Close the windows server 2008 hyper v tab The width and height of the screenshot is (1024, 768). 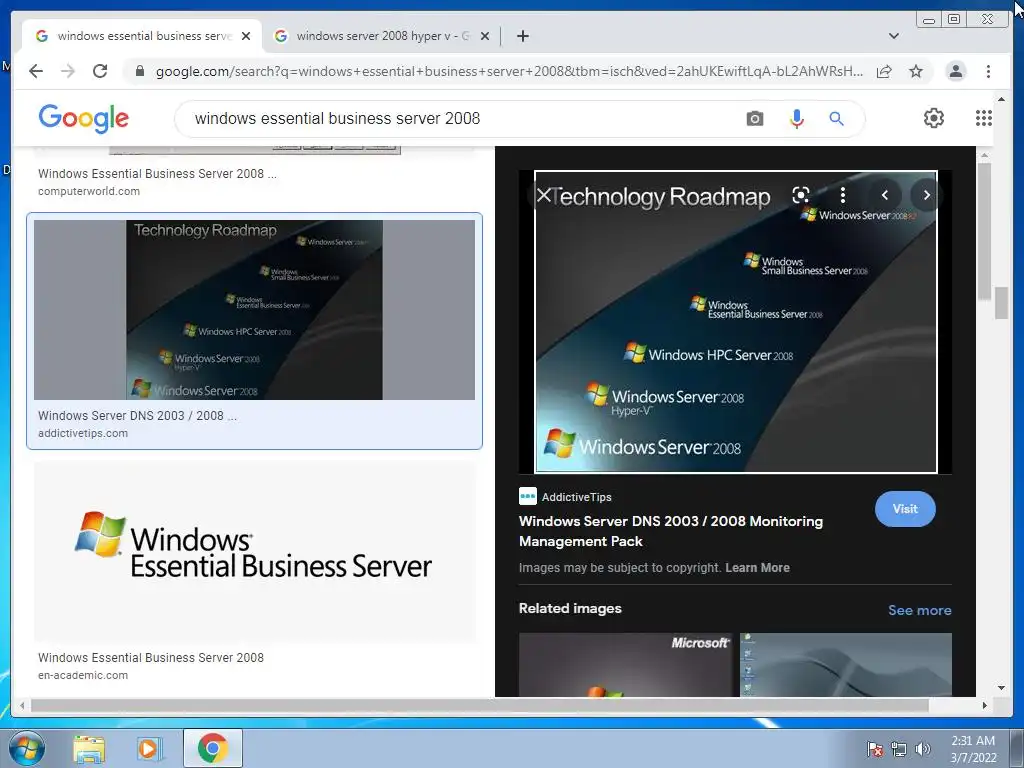(485, 36)
